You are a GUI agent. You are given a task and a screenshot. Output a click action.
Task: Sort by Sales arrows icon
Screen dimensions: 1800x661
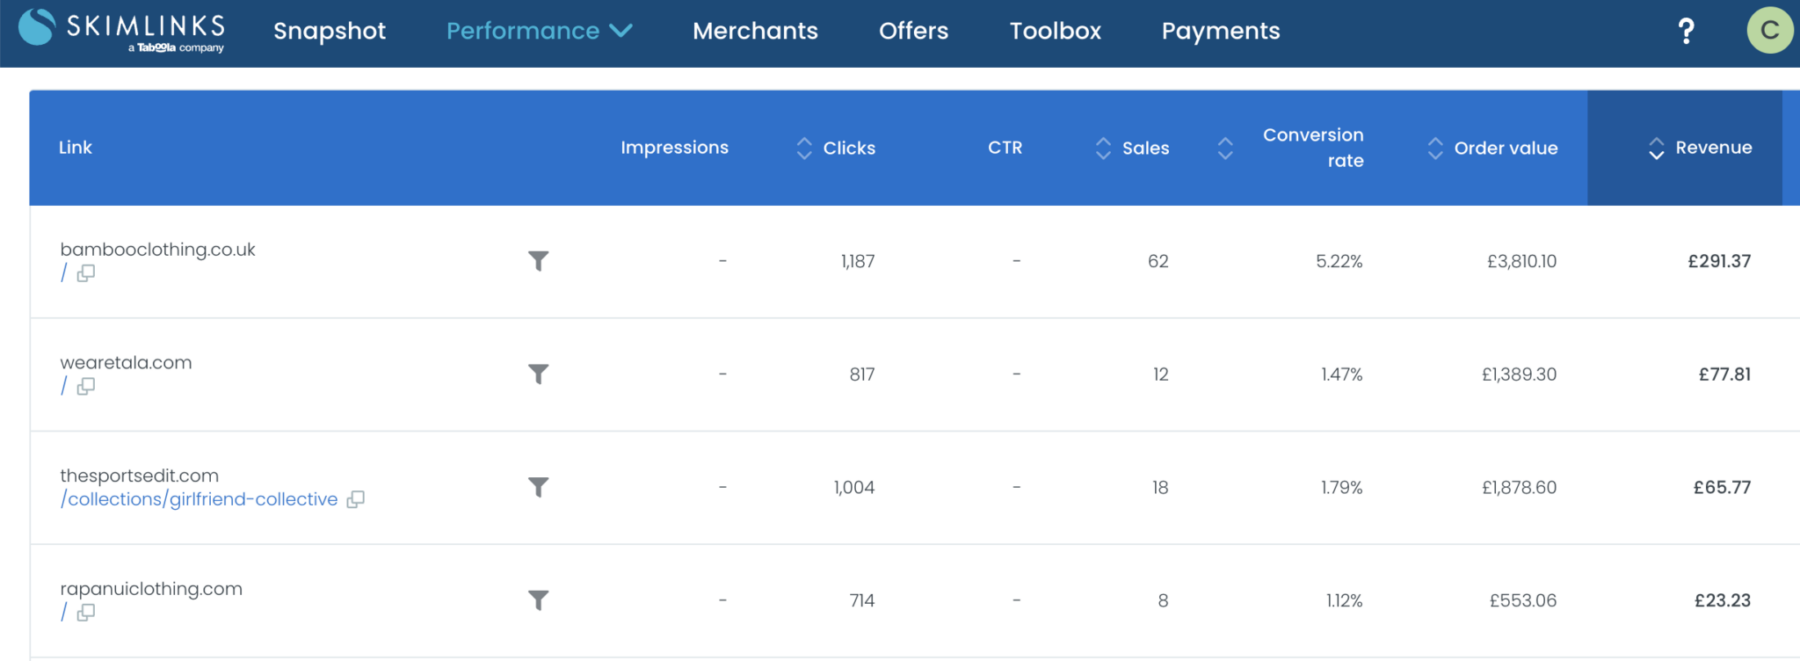pos(1103,148)
